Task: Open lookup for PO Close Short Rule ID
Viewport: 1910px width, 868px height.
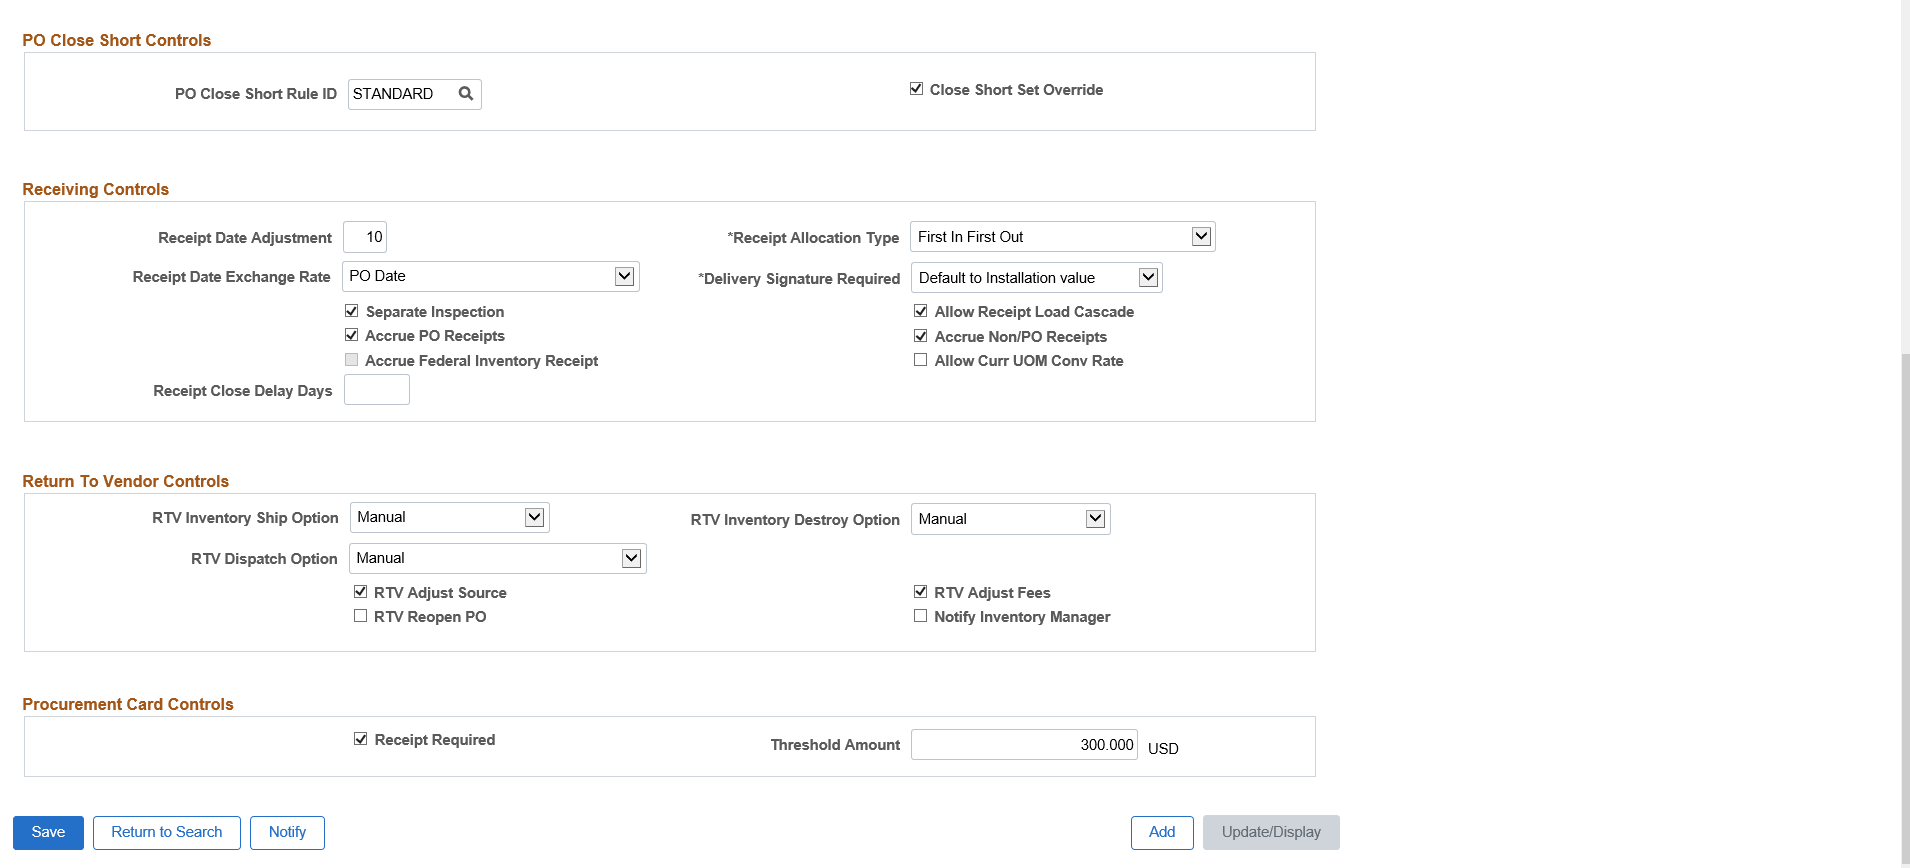Action: click(465, 94)
